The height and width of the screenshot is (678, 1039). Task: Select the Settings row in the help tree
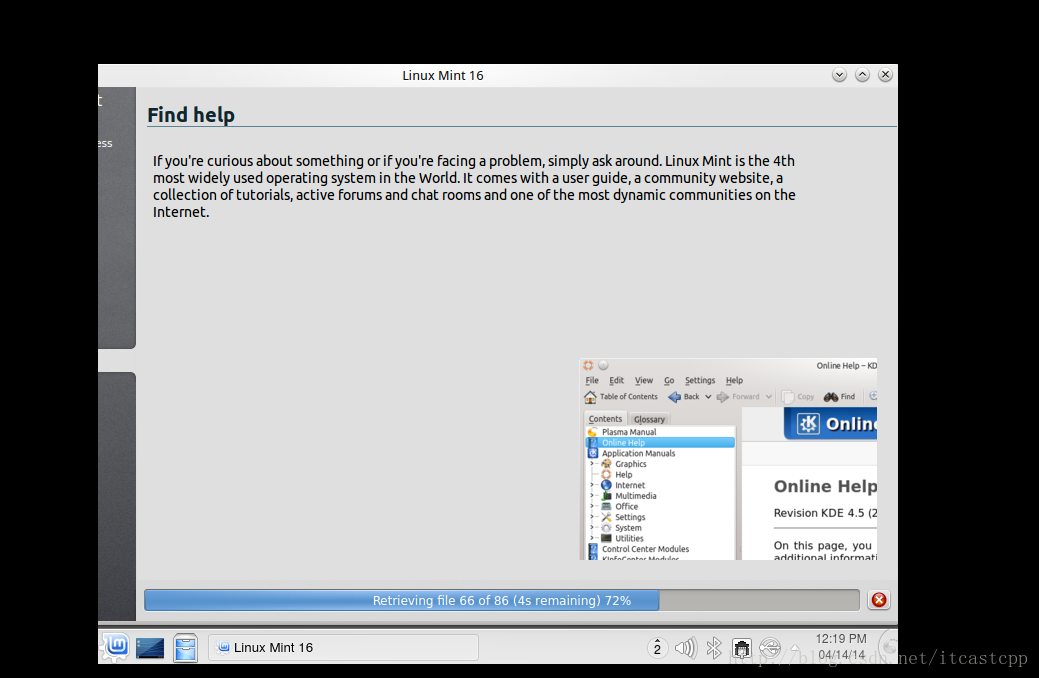629,517
